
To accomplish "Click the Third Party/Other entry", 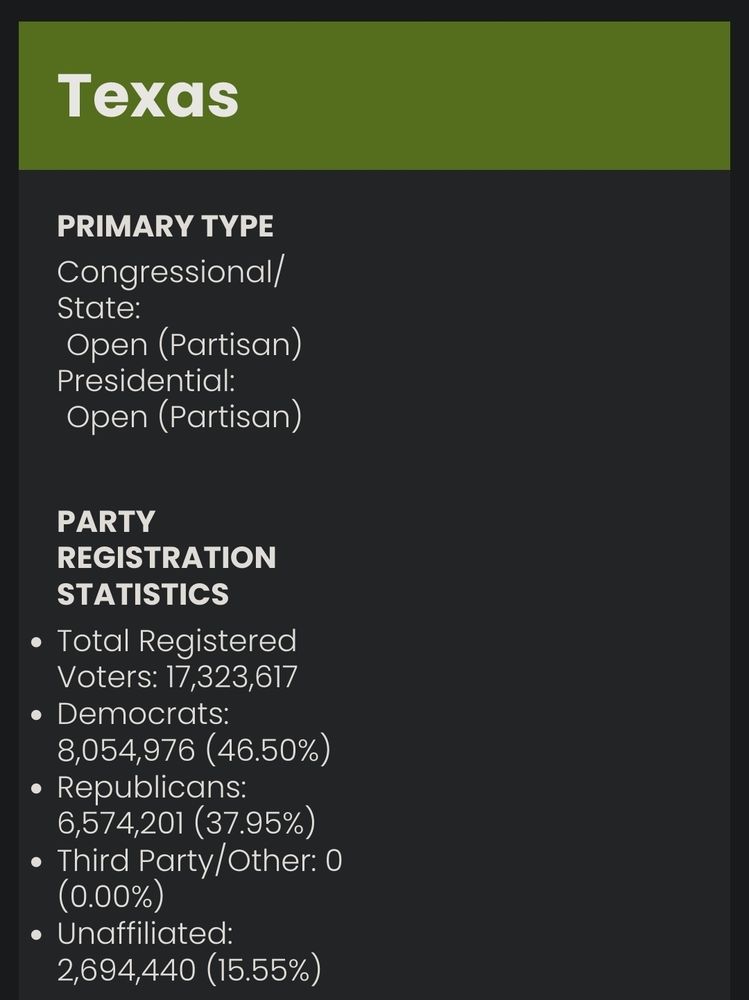I will (200, 878).
